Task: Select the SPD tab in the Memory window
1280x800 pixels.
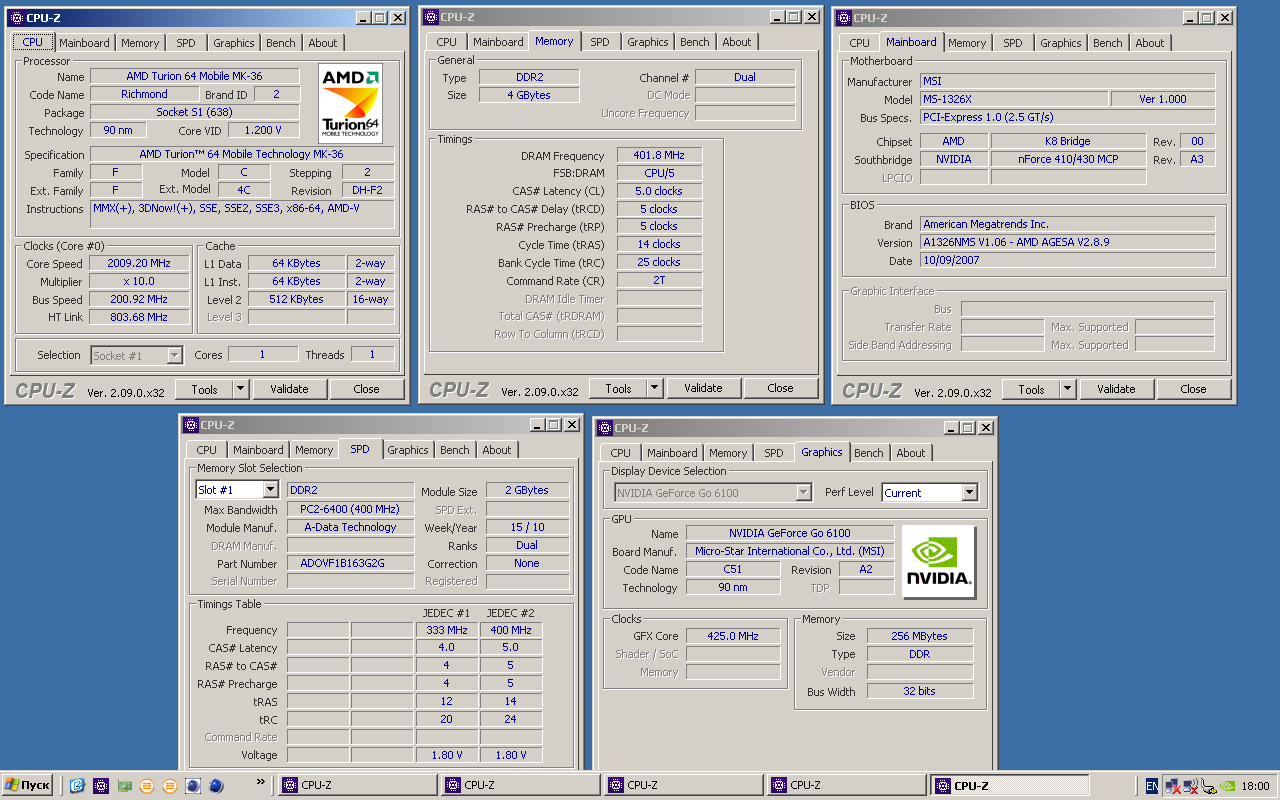Action: tap(599, 42)
